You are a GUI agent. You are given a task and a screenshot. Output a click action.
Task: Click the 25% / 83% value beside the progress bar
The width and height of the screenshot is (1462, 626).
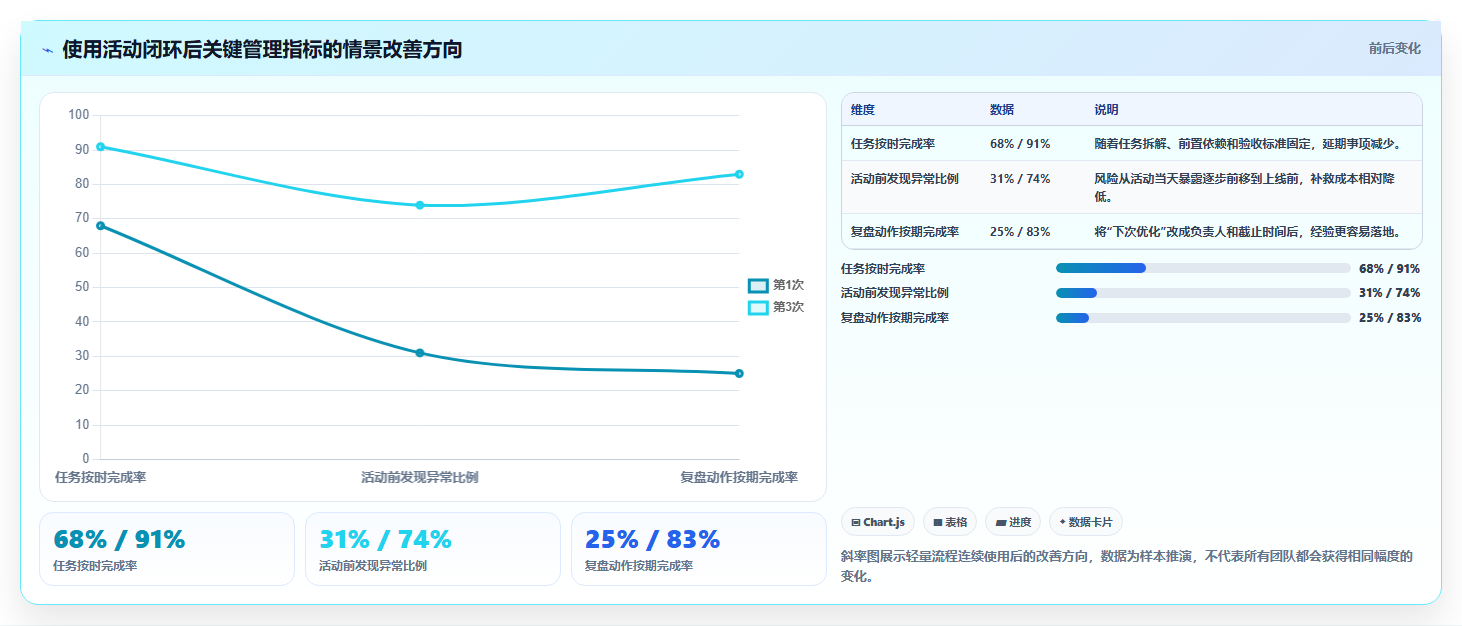point(1390,318)
